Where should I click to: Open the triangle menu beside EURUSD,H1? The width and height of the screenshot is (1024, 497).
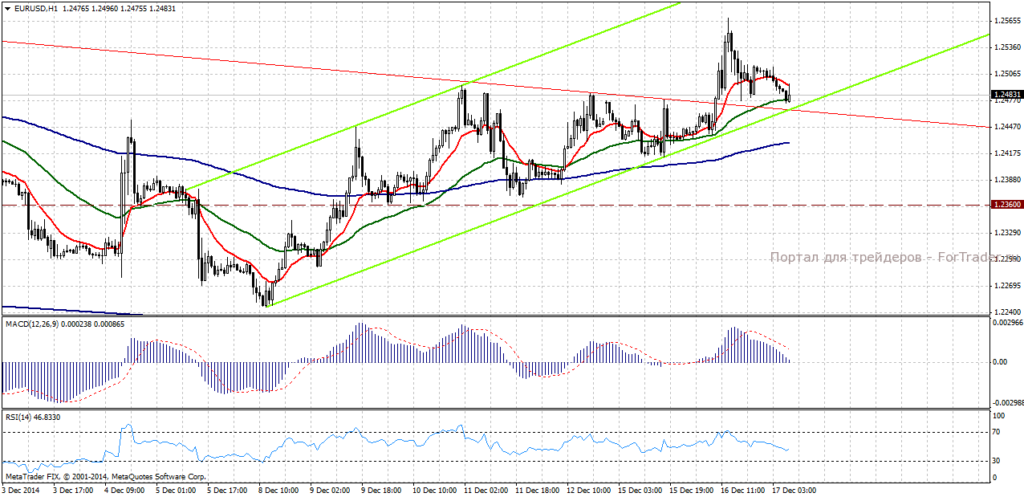click(x=6, y=8)
